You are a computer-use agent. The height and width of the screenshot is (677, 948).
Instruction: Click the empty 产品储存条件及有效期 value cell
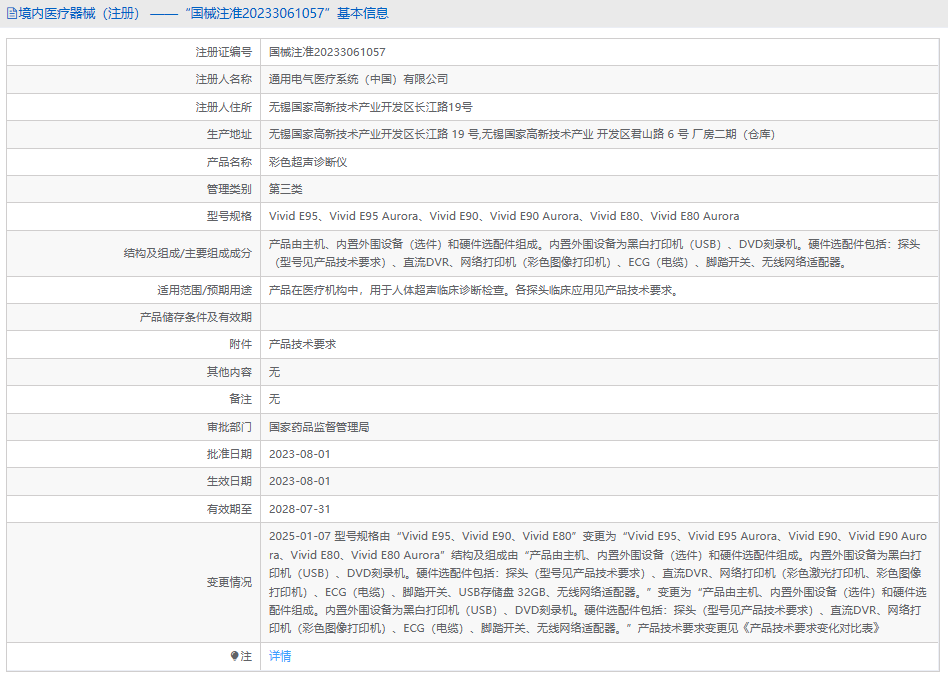[600, 317]
